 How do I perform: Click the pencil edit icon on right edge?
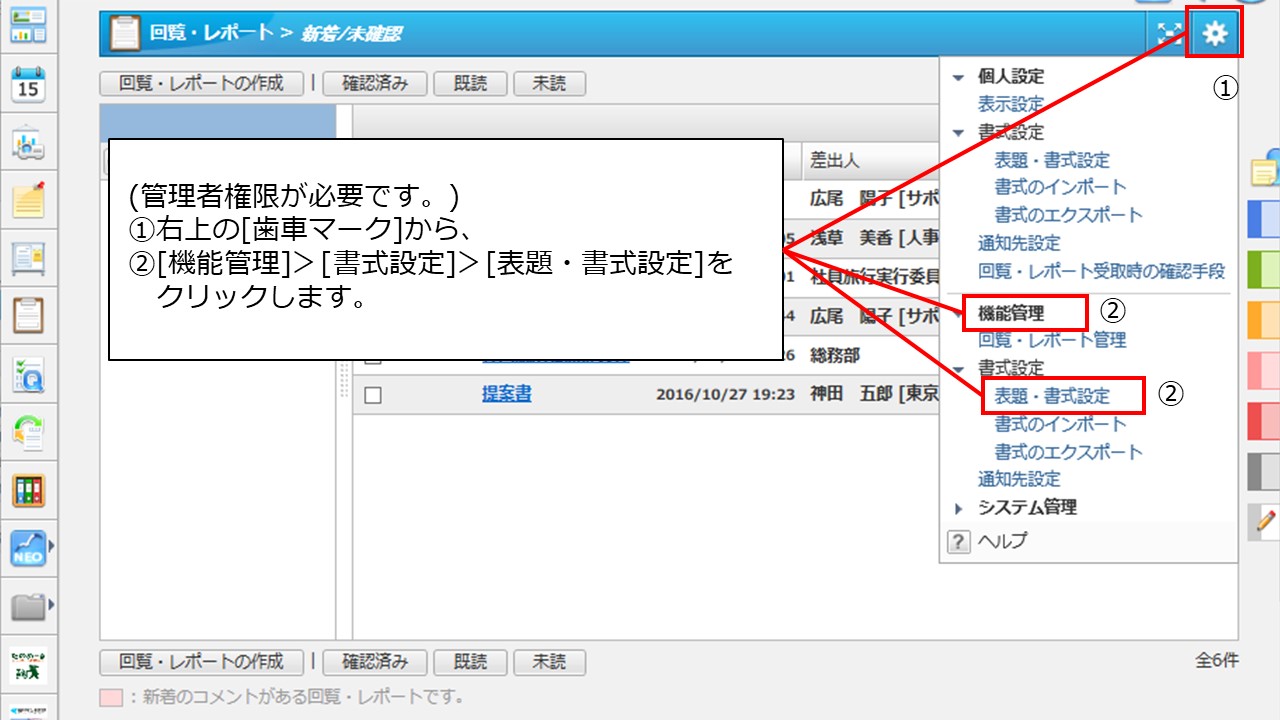click(x=1266, y=521)
